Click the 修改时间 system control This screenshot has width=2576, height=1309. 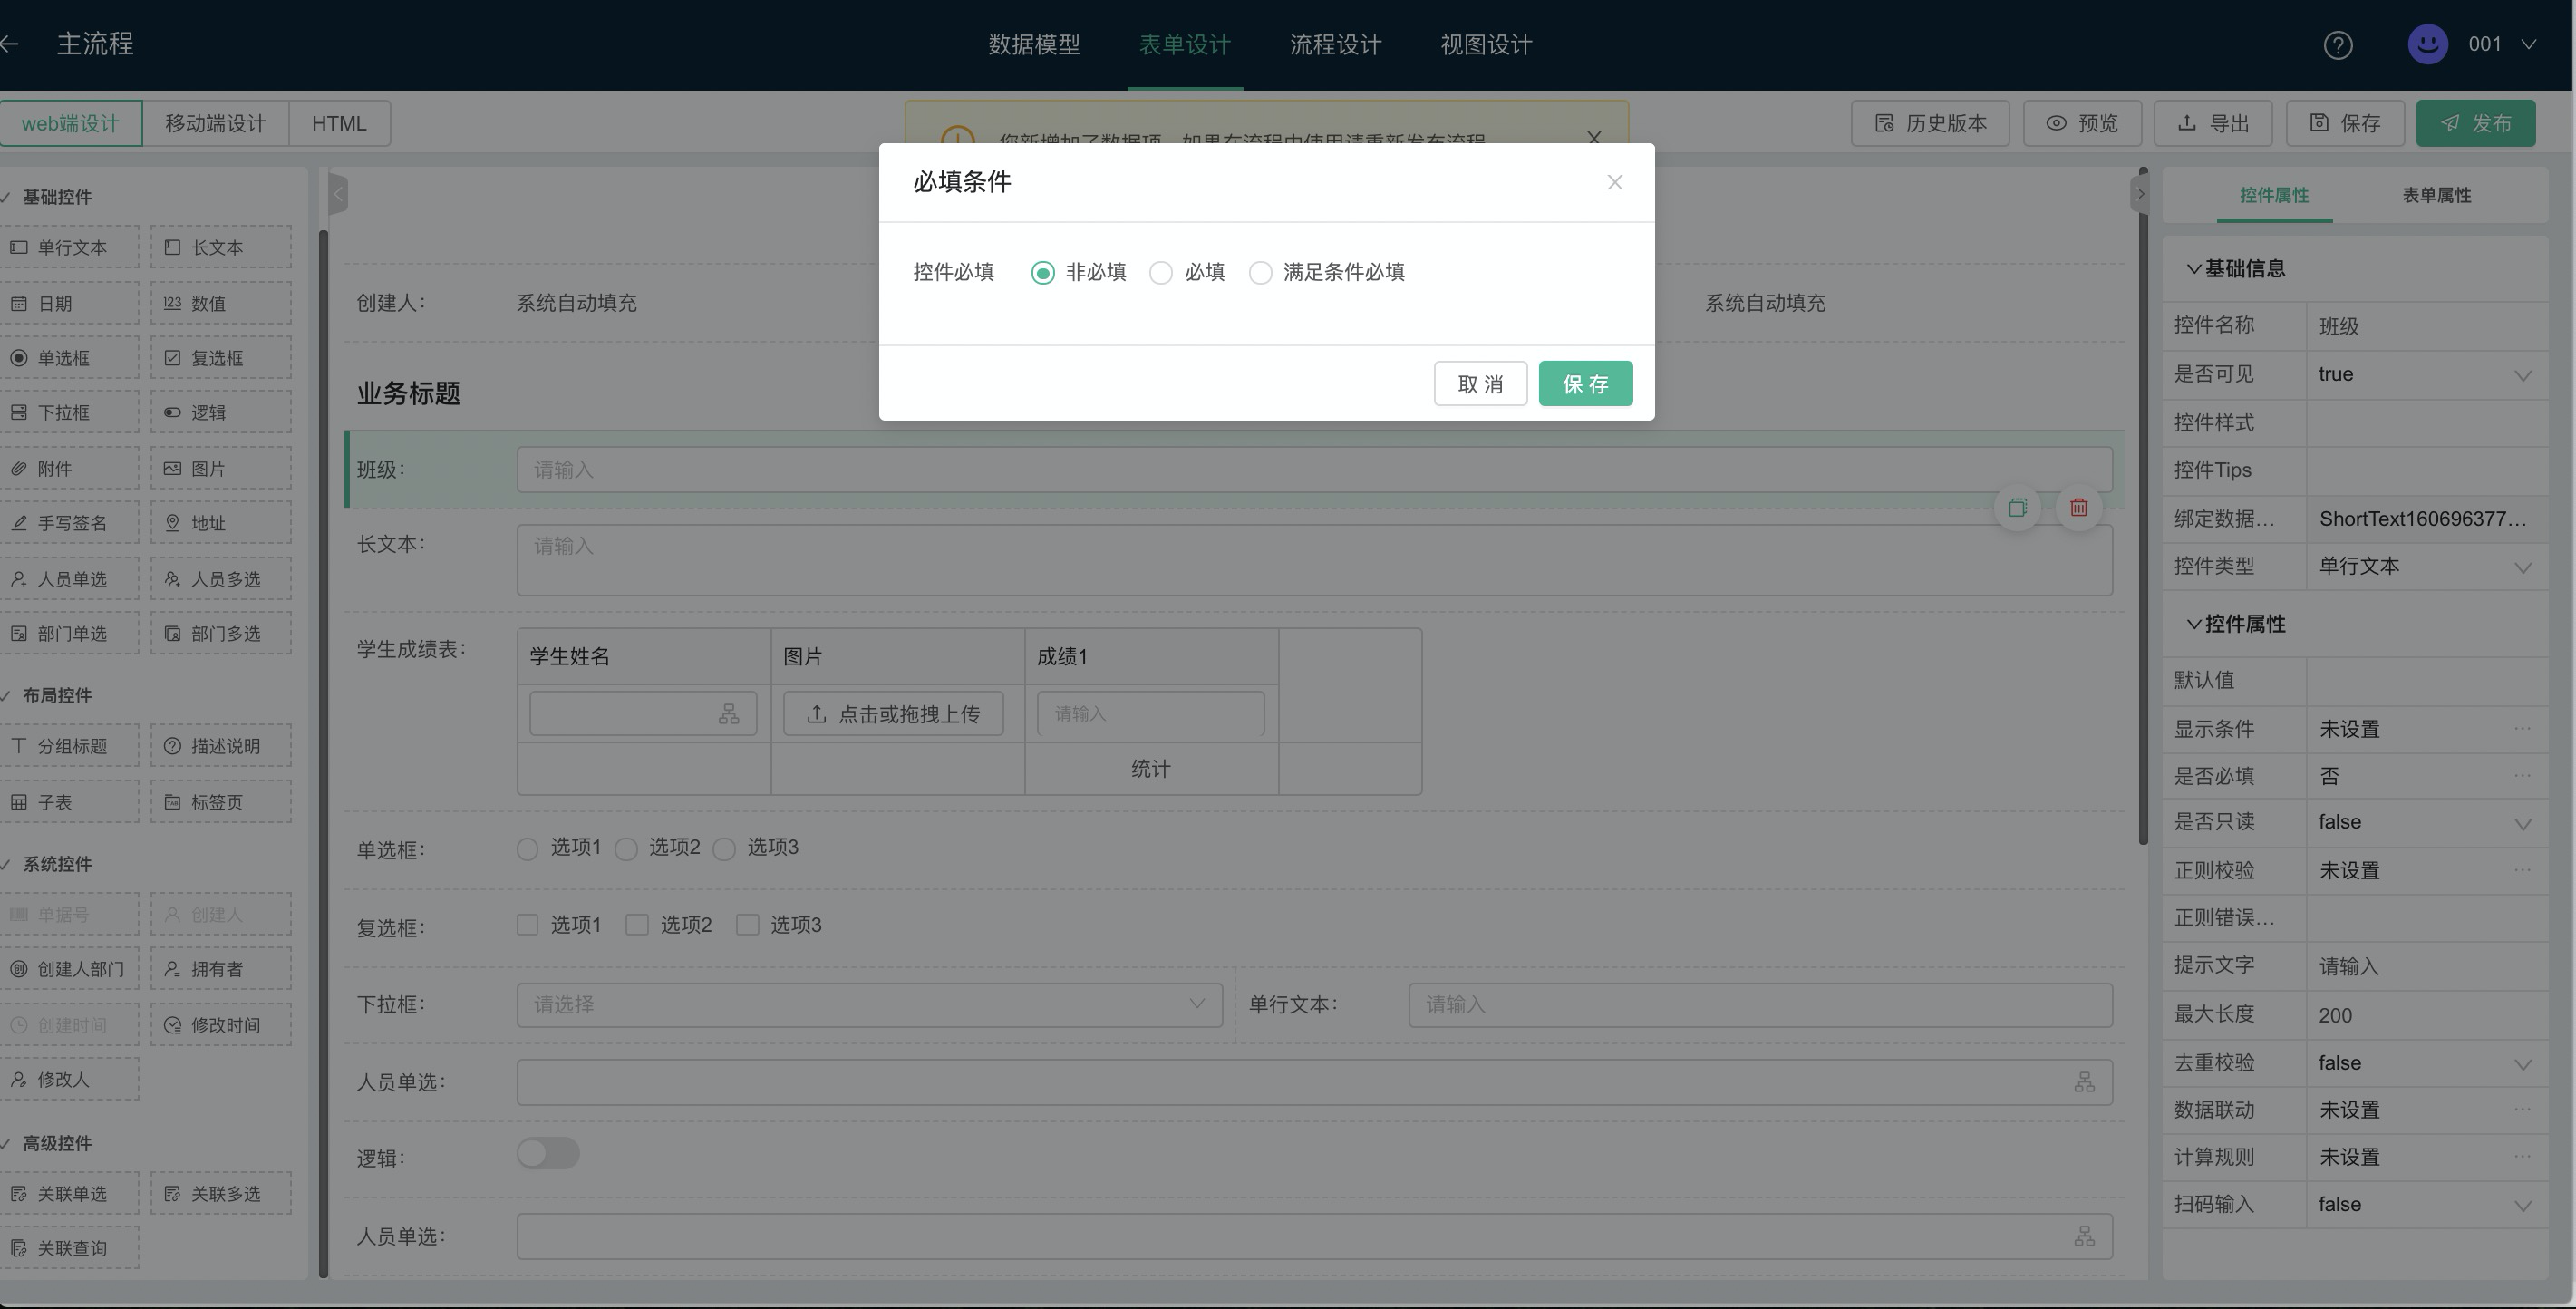tap(221, 1025)
